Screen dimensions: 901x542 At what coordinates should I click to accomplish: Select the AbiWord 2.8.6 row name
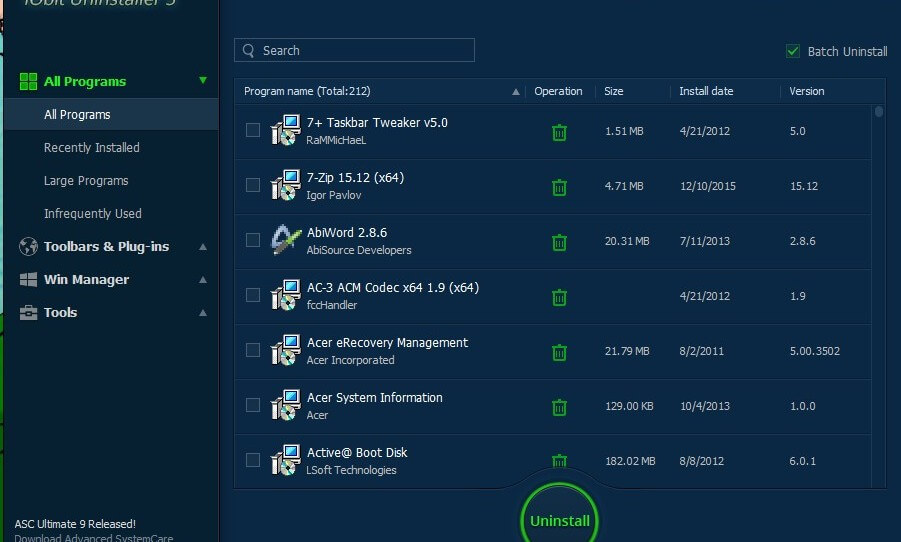(x=346, y=233)
